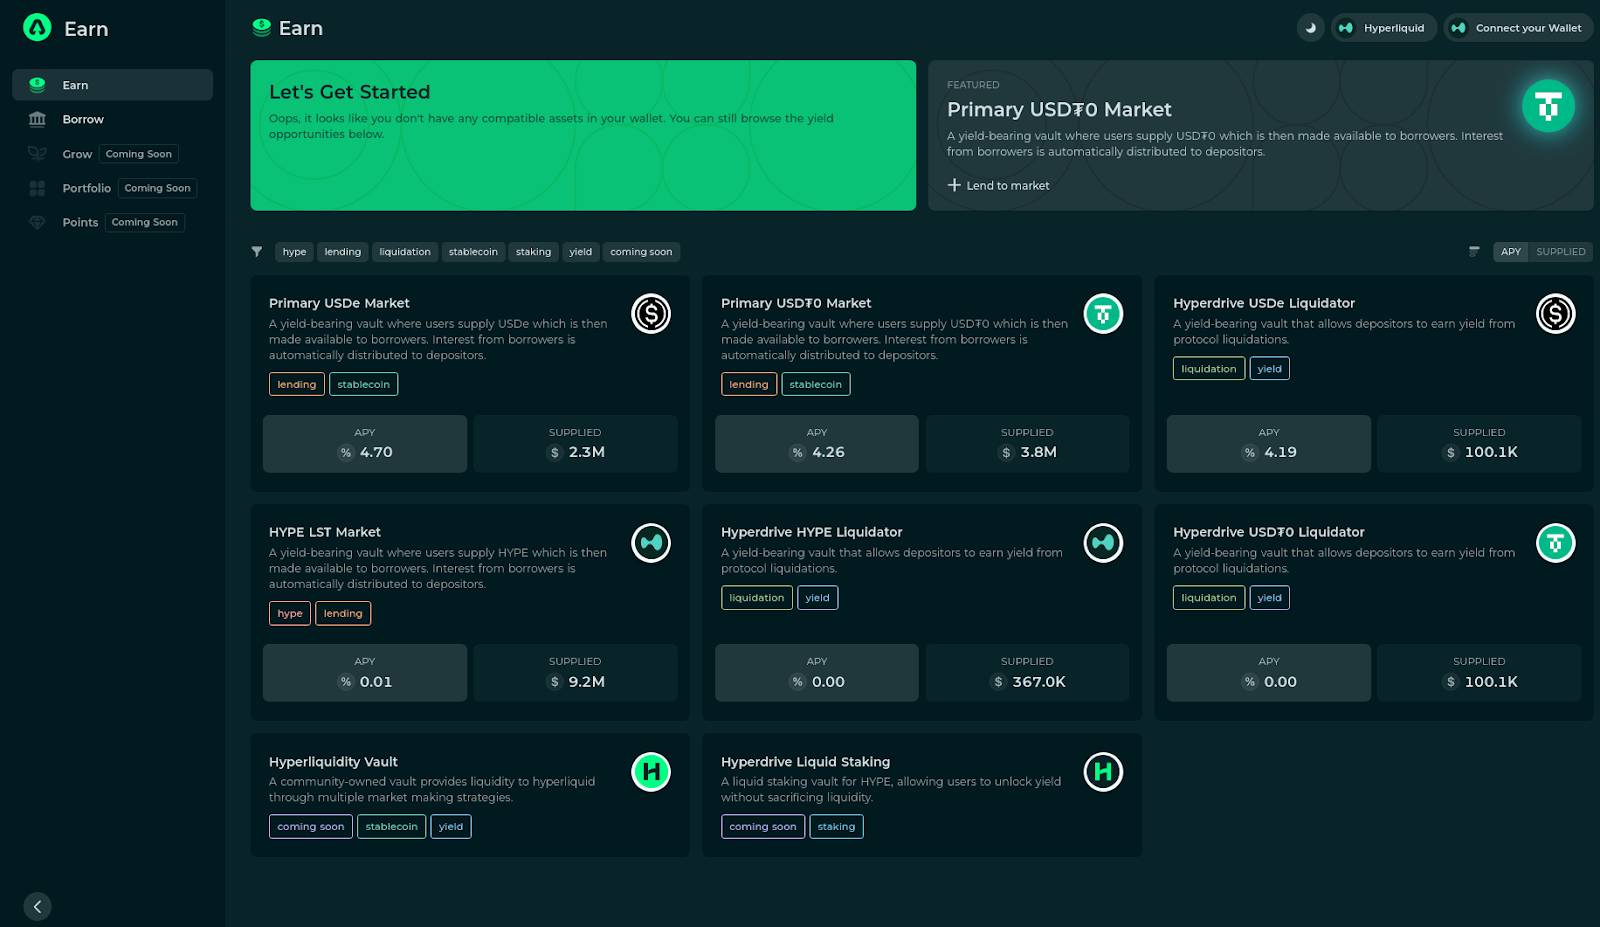
Task: Click the Earn page header coin icon
Action: pyautogui.click(x=262, y=28)
